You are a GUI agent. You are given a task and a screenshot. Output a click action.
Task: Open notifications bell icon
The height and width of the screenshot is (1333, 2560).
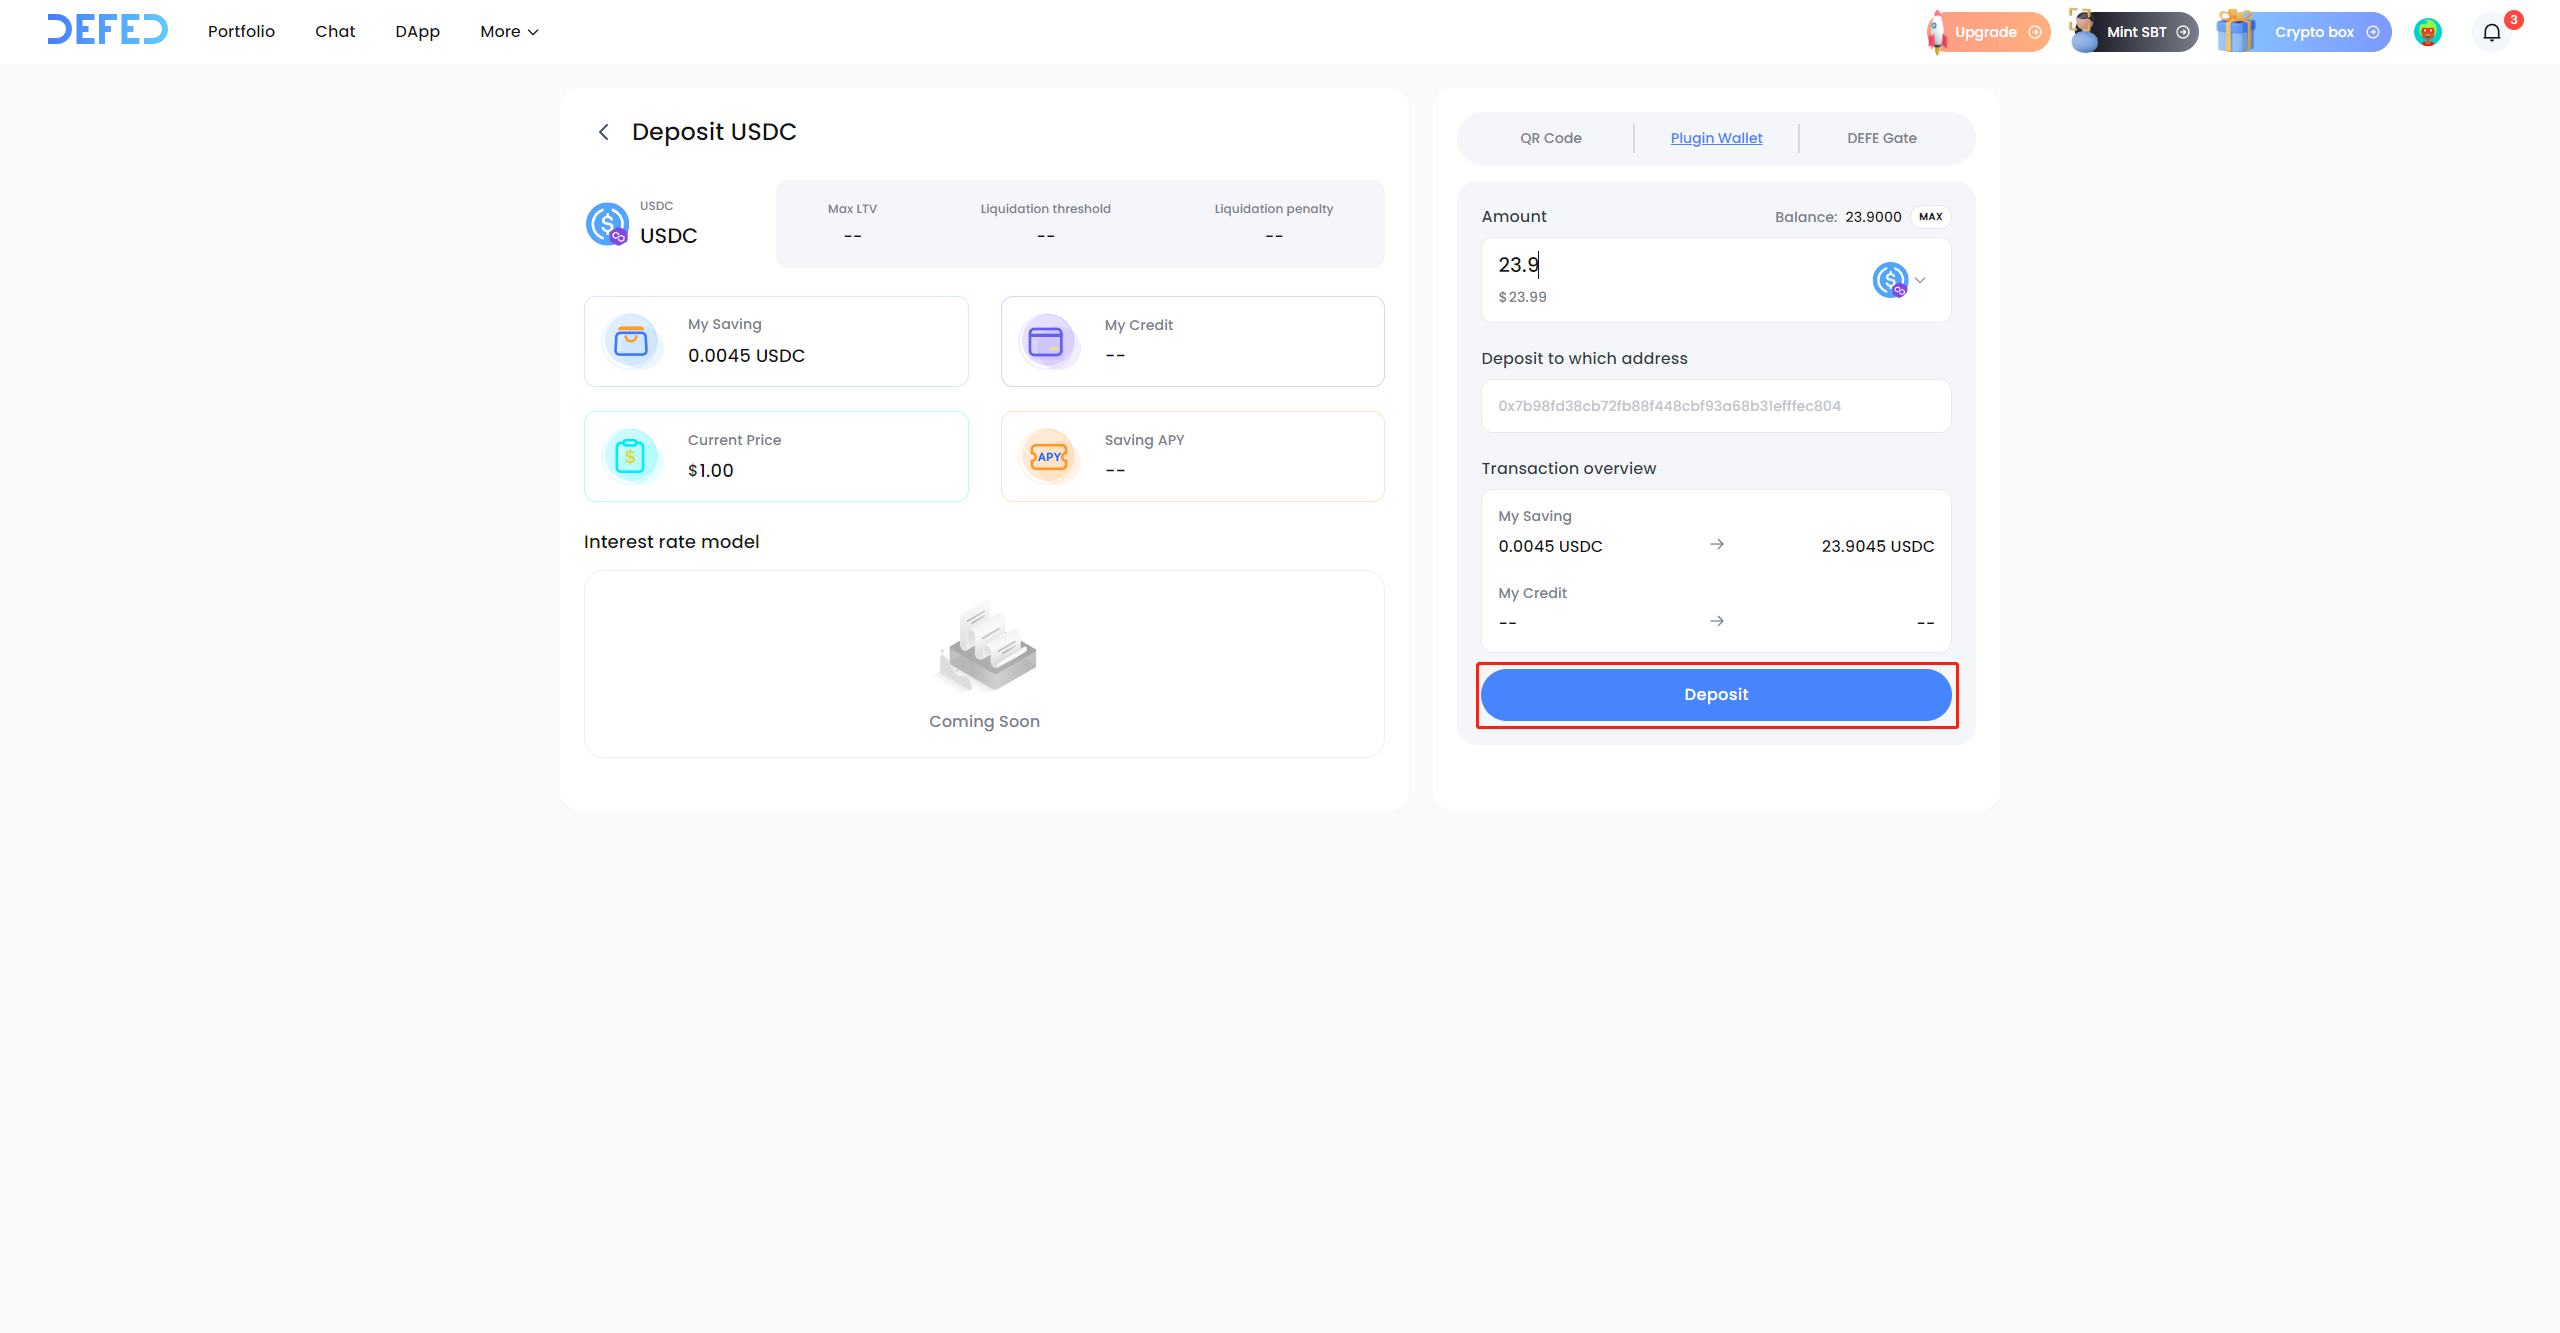click(2491, 32)
